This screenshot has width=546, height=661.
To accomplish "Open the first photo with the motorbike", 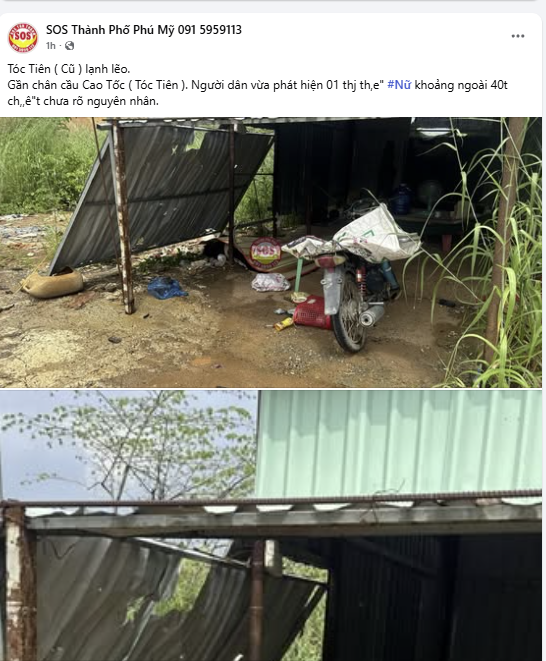I will 271,252.
